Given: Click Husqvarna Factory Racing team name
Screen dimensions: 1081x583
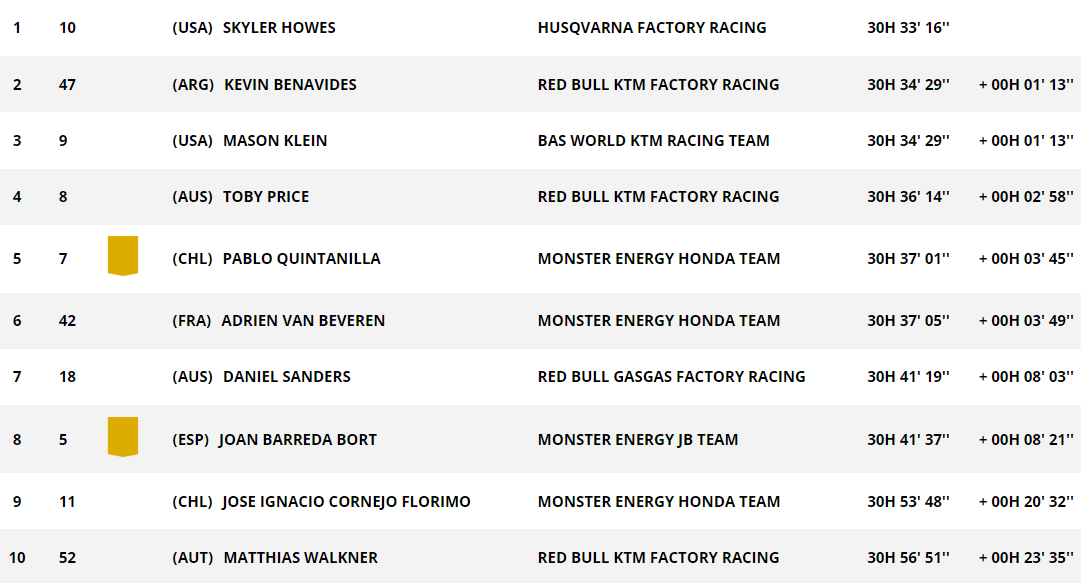Looking at the screenshot, I should tap(652, 28).
